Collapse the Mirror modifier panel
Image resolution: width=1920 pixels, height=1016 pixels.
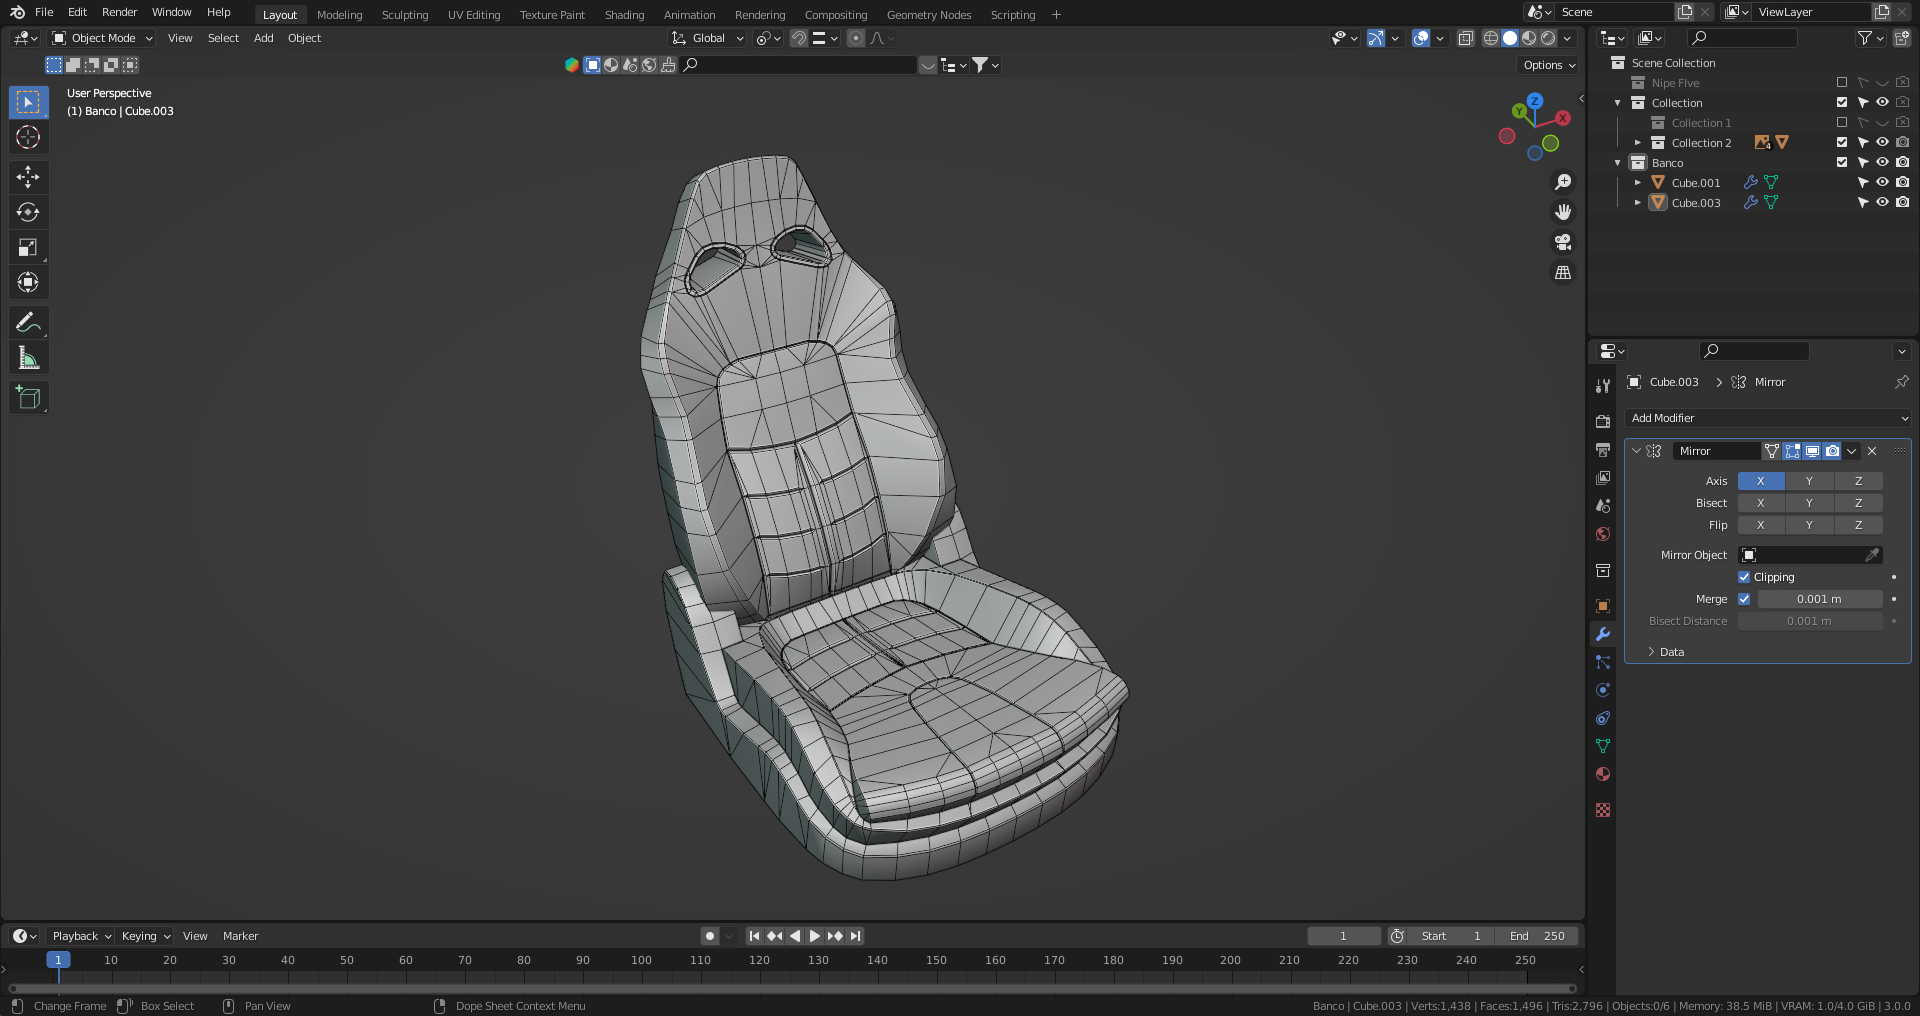pyautogui.click(x=1637, y=451)
